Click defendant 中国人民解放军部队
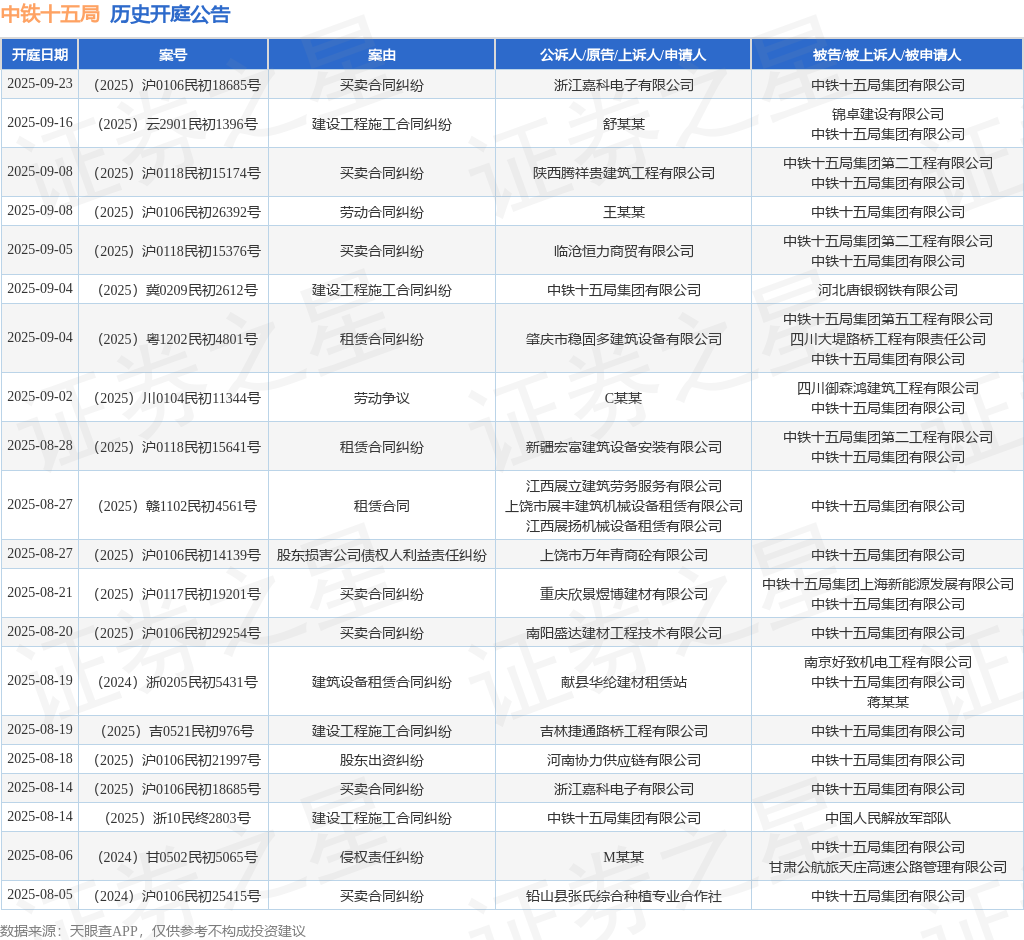The image size is (1024, 940). [888, 818]
